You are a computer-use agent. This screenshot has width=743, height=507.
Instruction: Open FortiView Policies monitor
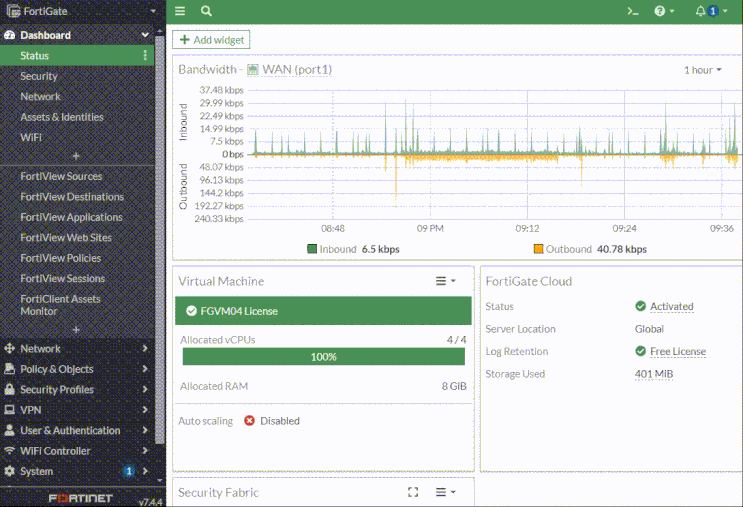coord(61,258)
